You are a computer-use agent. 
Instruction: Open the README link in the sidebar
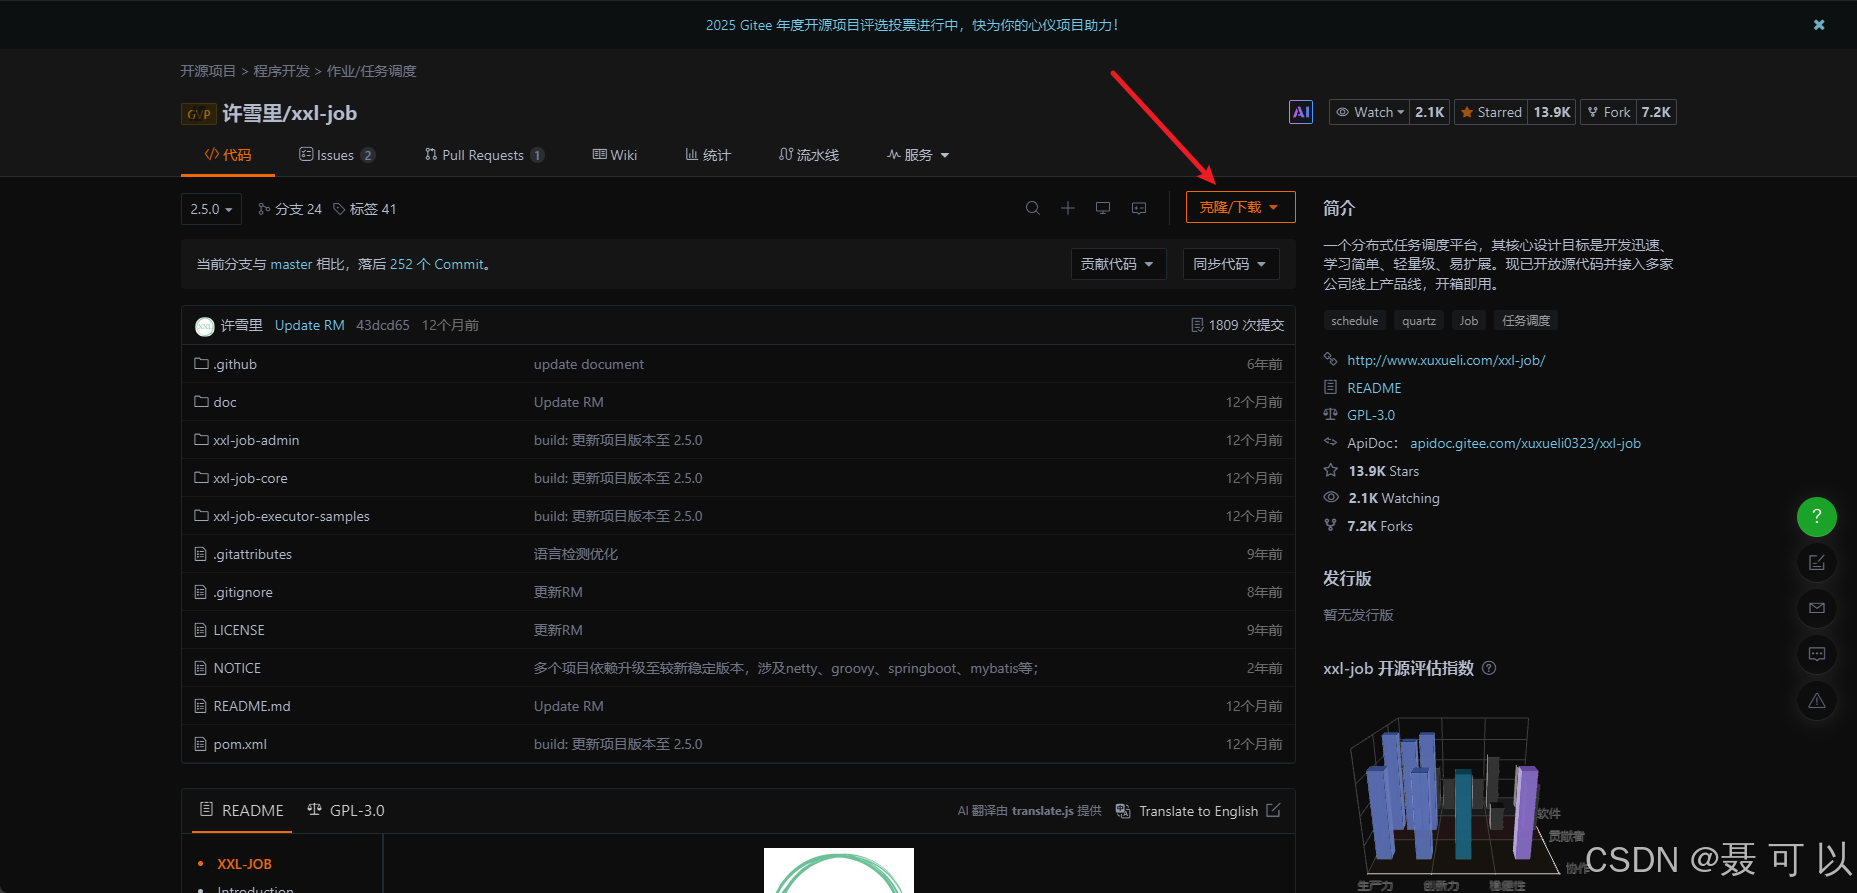pos(1374,388)
